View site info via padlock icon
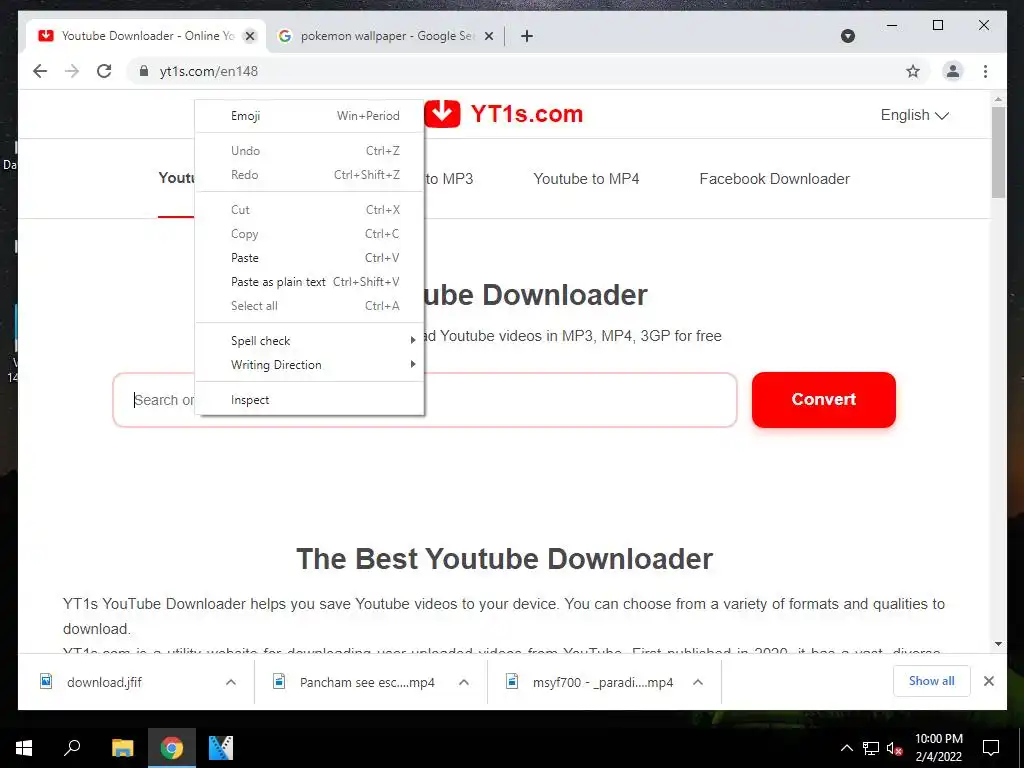The image size is (1024, 768). [144, 71]
